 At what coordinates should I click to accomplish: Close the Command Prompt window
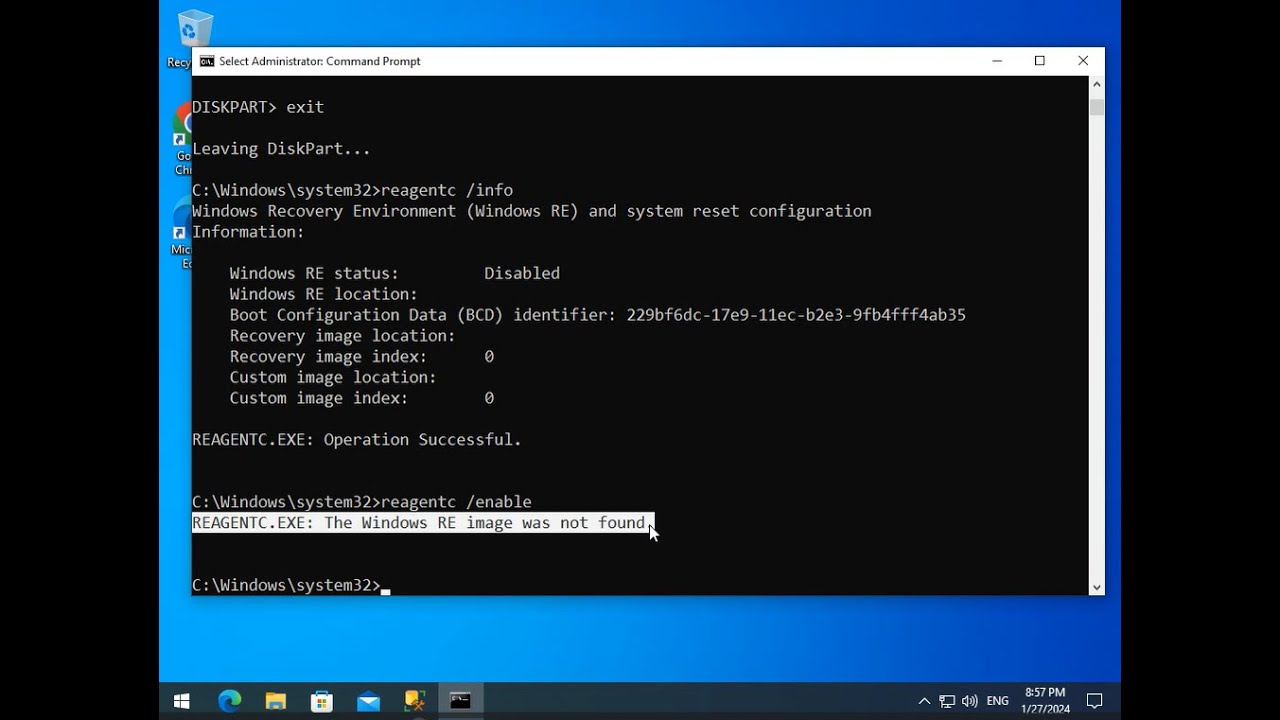click(x=1083, y=61)
